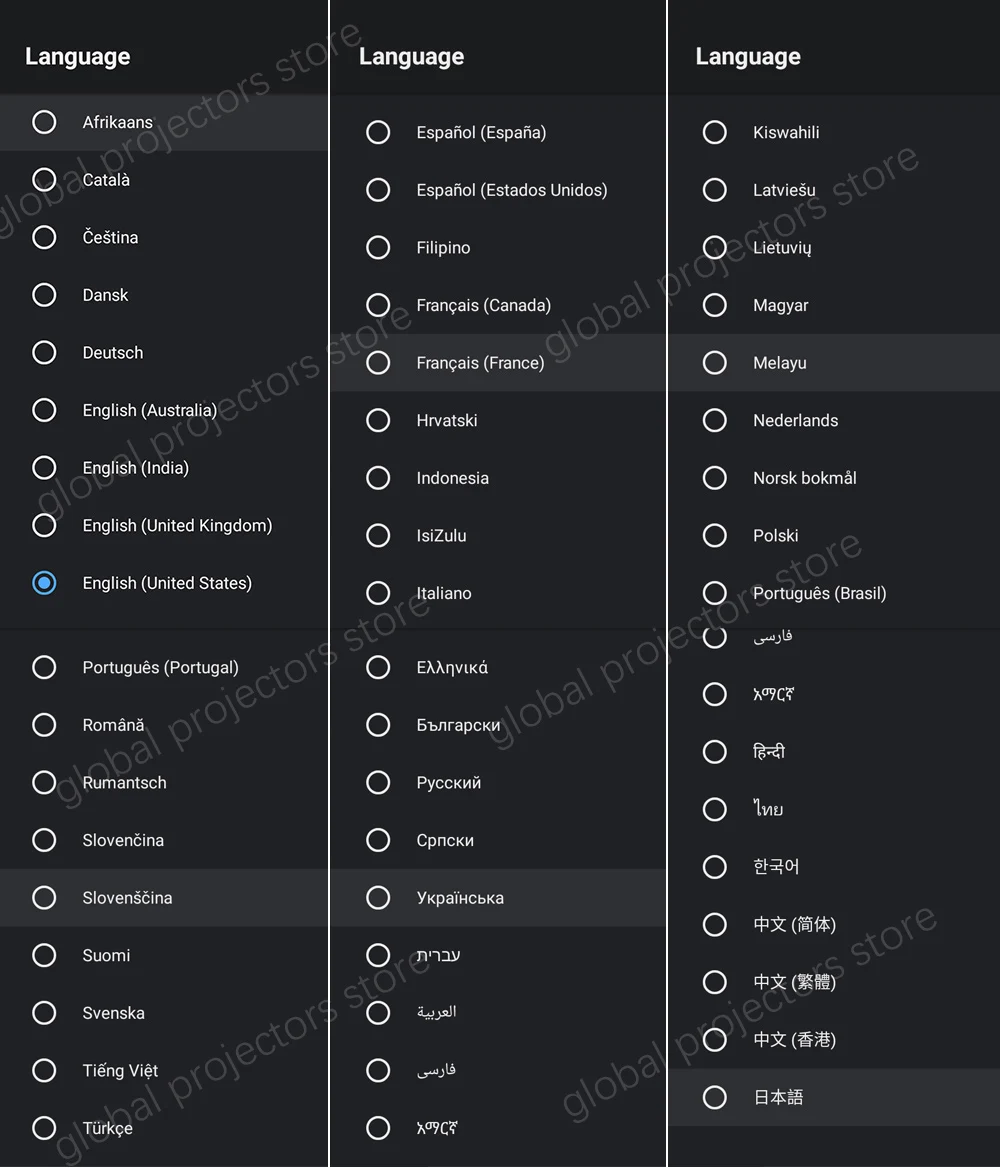
Task: Select the Українська radio button
Action: click(378, 898)
